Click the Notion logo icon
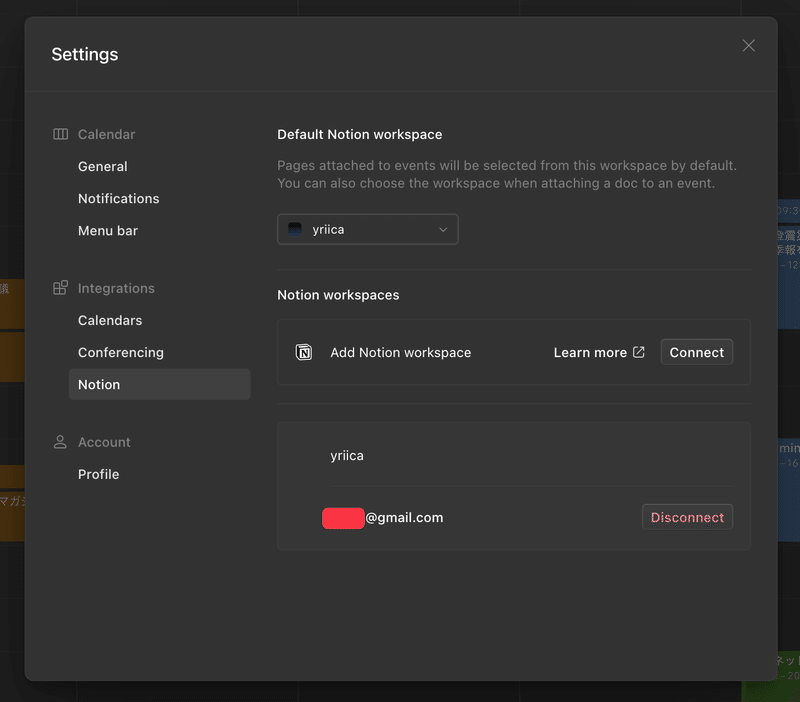 click(304, 352)
